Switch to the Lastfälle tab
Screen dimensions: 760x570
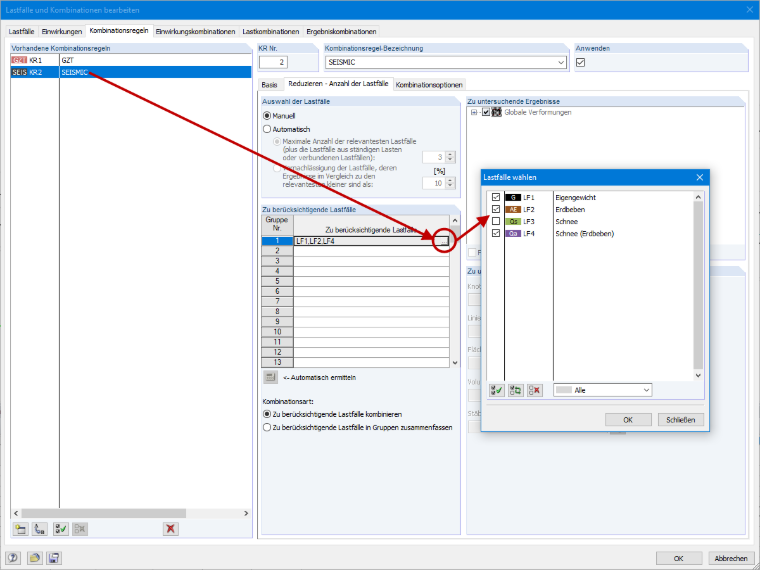tap(21, 32)
